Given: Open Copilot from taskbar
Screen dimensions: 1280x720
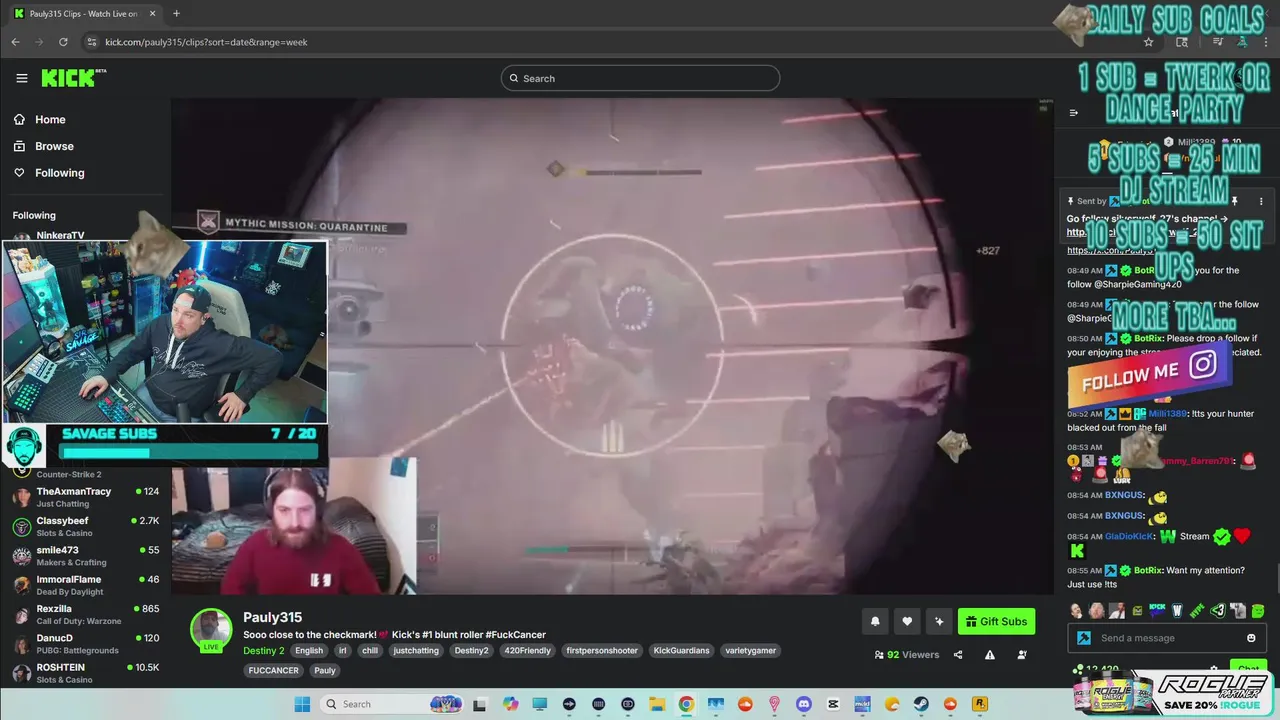Looking at the screenshot, I should (x=510, y=704).
